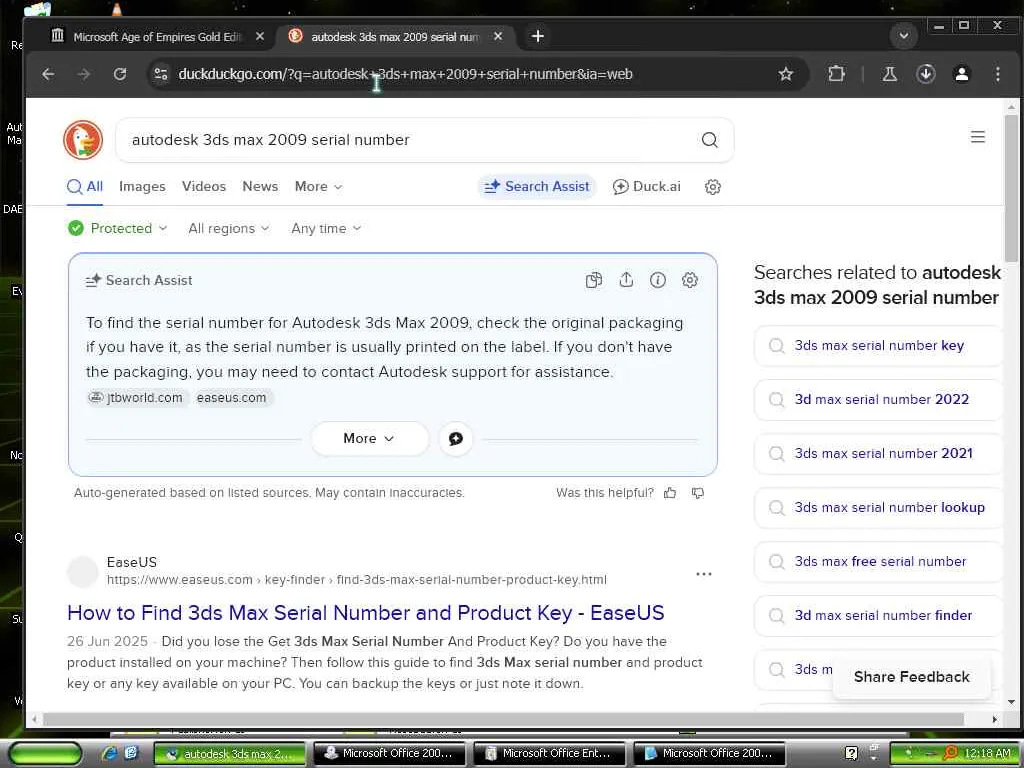
Task: Search related 3d max serial number finder
Action: (x=878, y=616)
